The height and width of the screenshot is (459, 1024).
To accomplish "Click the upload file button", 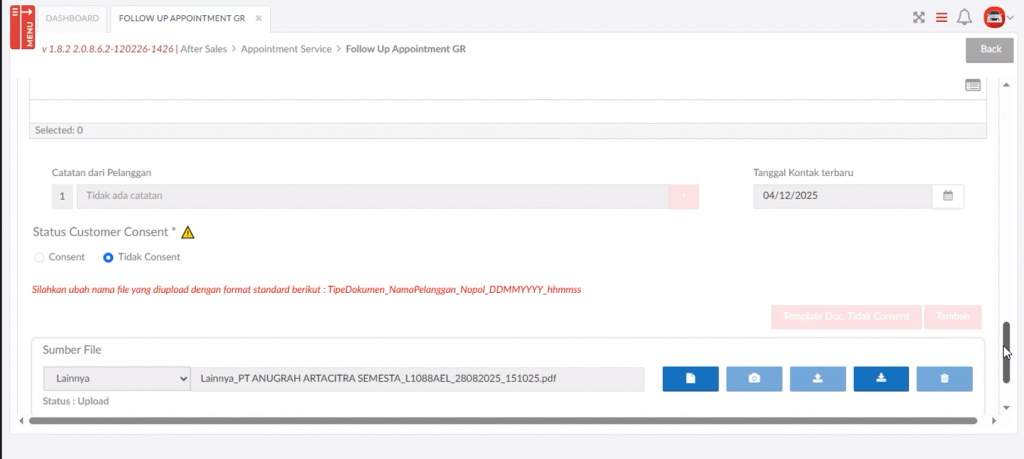I will click(817, 378).
